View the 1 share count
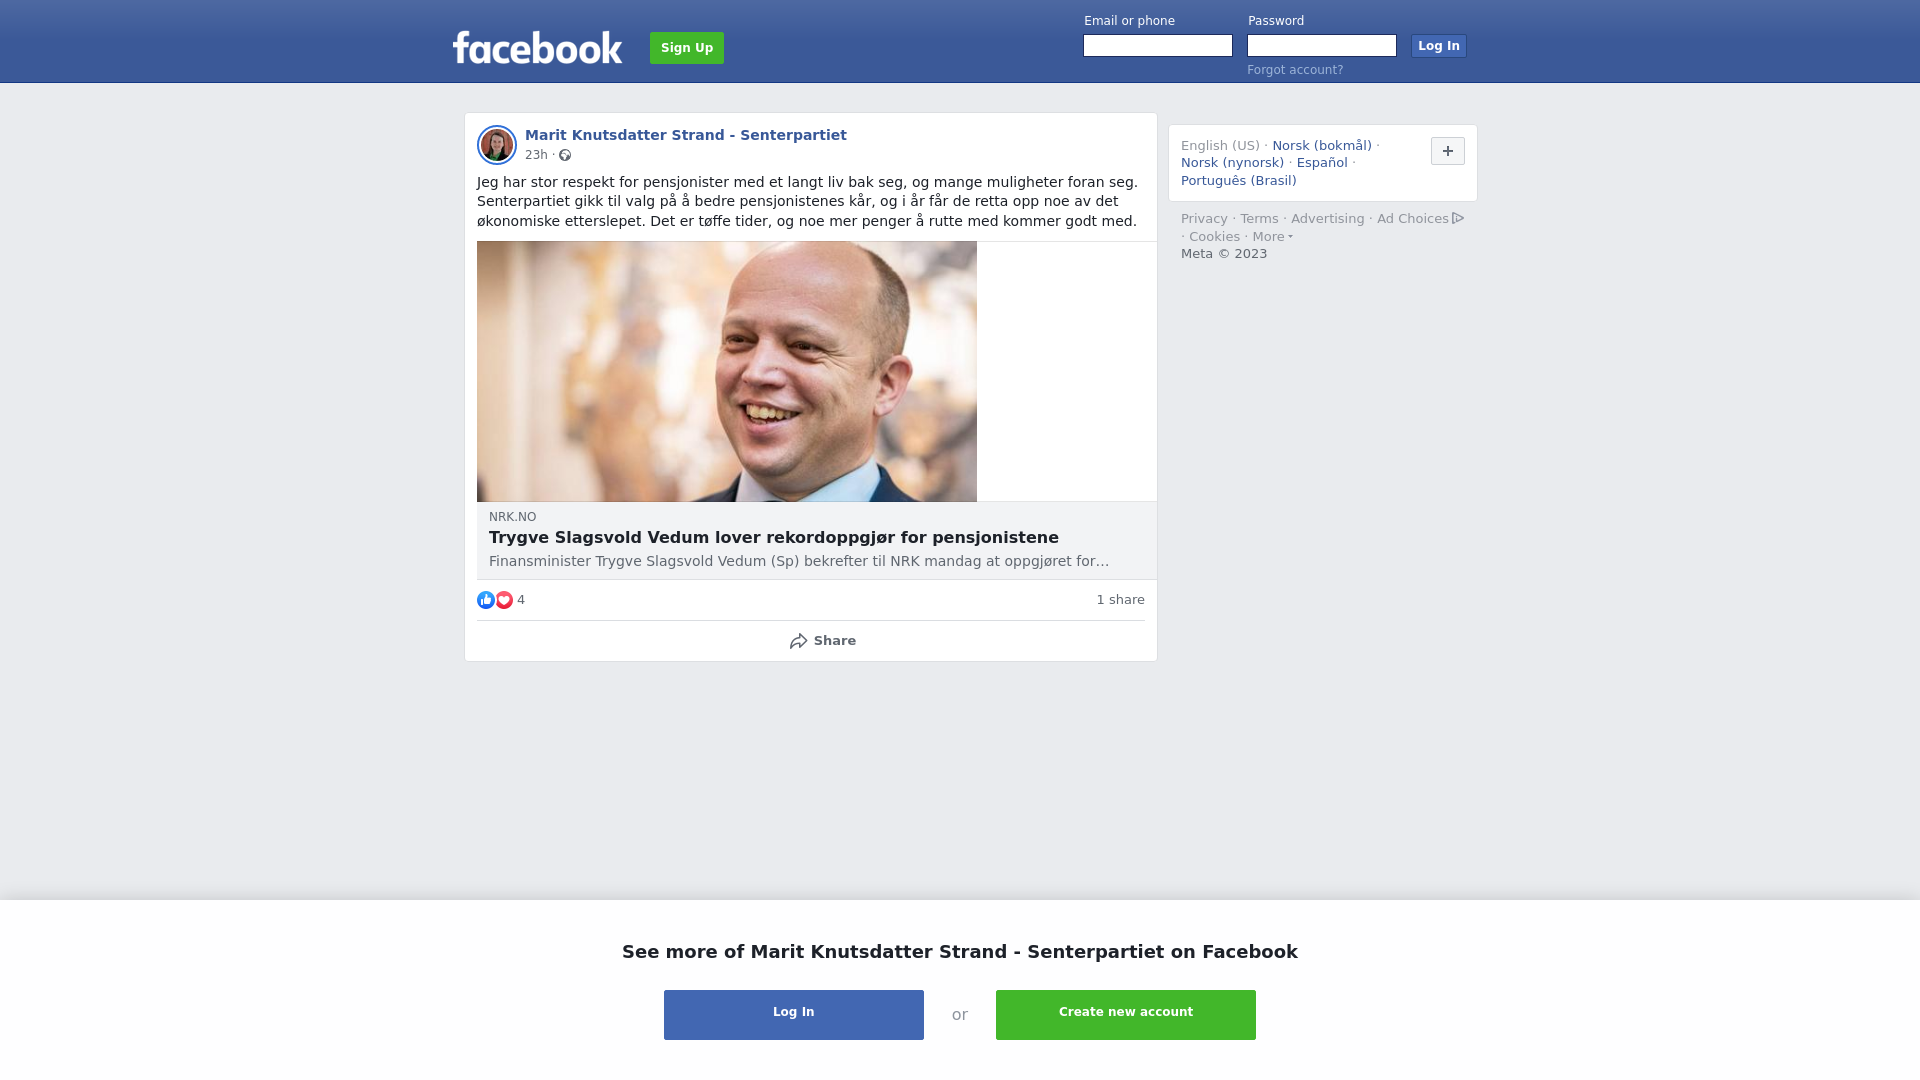Screen dimensions: 1920x1080 [1120, 600]
